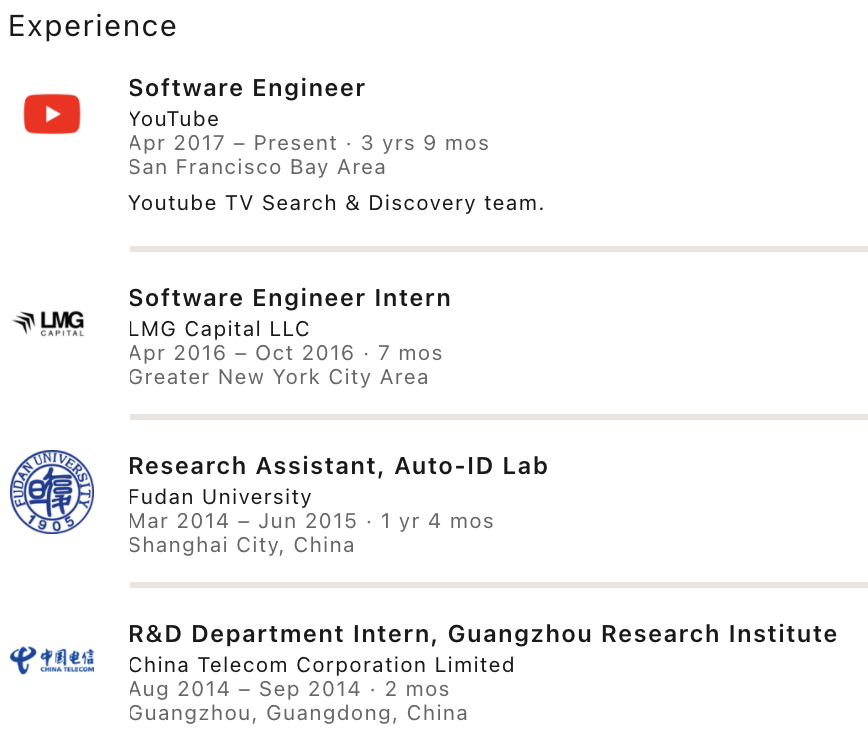This screenshot has width=868, height=746.
Task: Click the Shanghai City, China location text
Action: coord(241,545)
